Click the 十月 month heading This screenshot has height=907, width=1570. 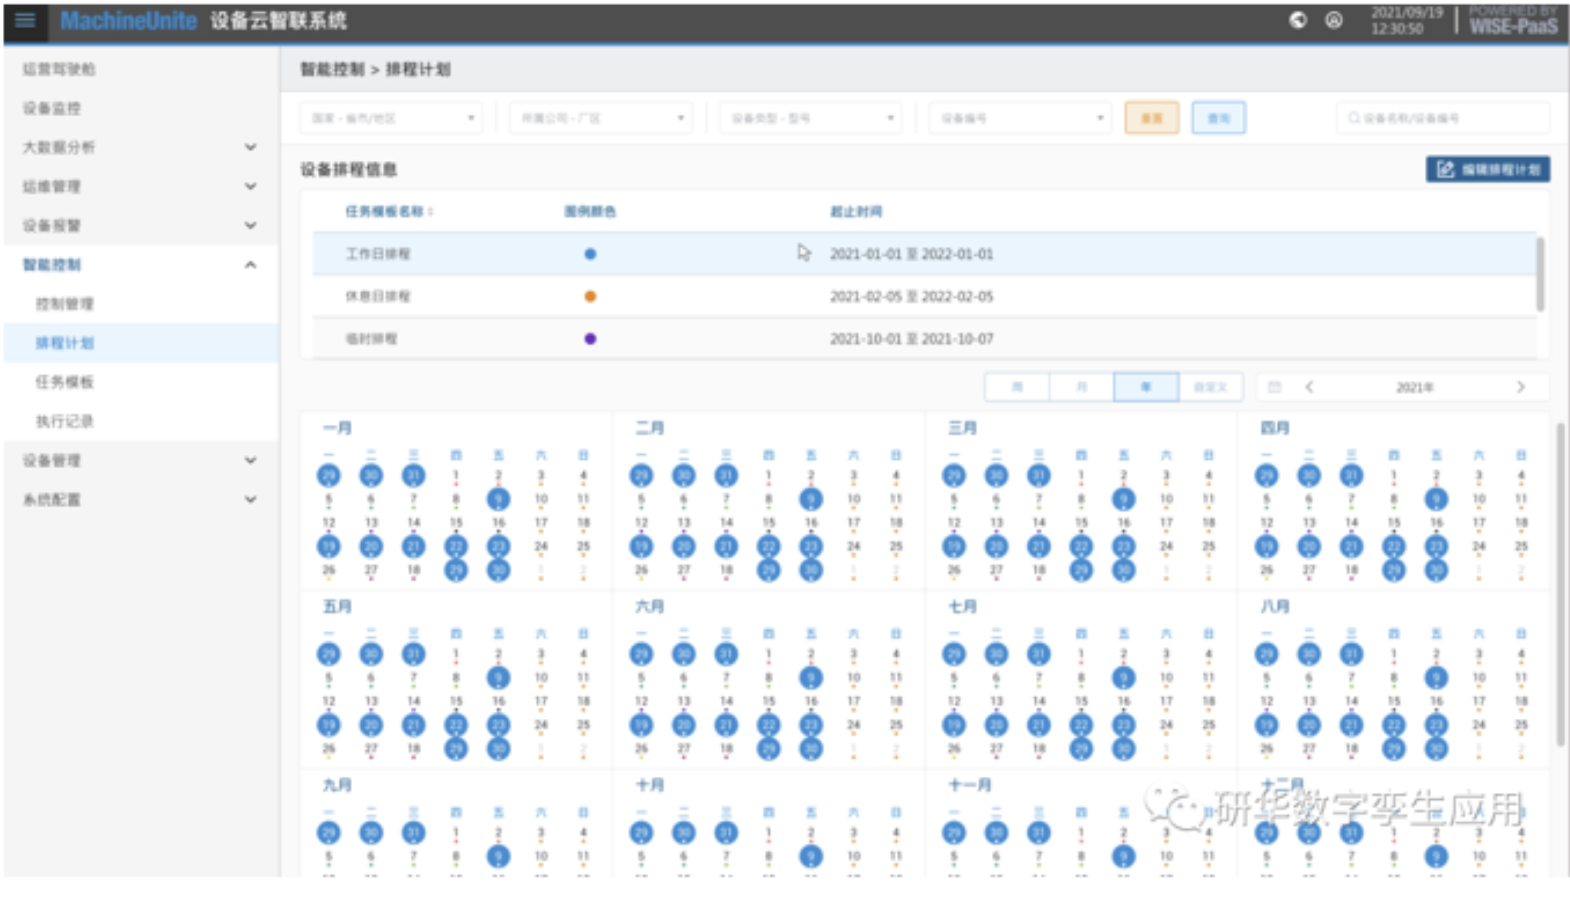coord(650,786)
